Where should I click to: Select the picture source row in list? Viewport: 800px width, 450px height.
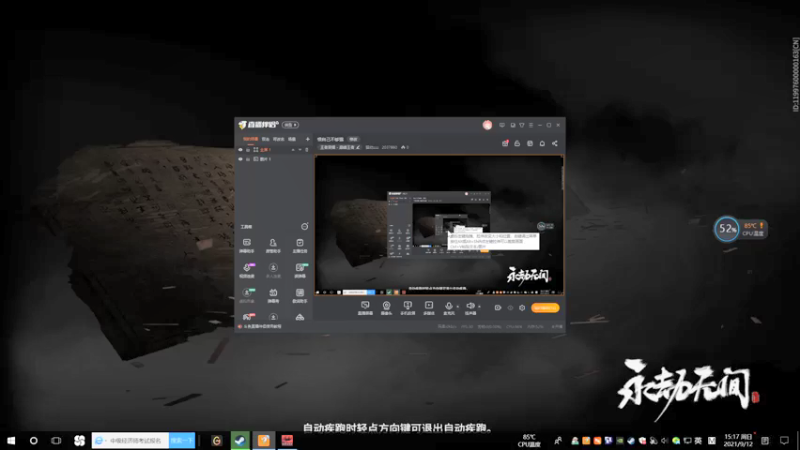(x=274, y=159)
